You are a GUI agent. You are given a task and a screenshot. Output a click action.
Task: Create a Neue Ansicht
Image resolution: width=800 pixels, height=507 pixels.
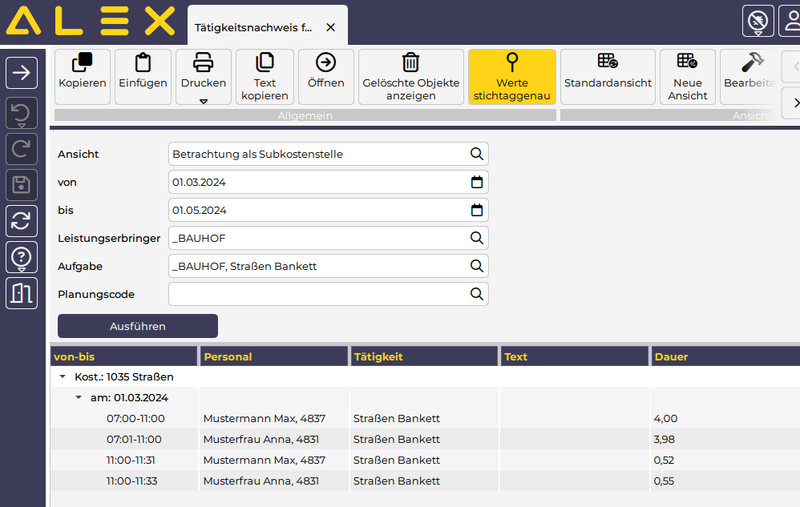(687, 64)
